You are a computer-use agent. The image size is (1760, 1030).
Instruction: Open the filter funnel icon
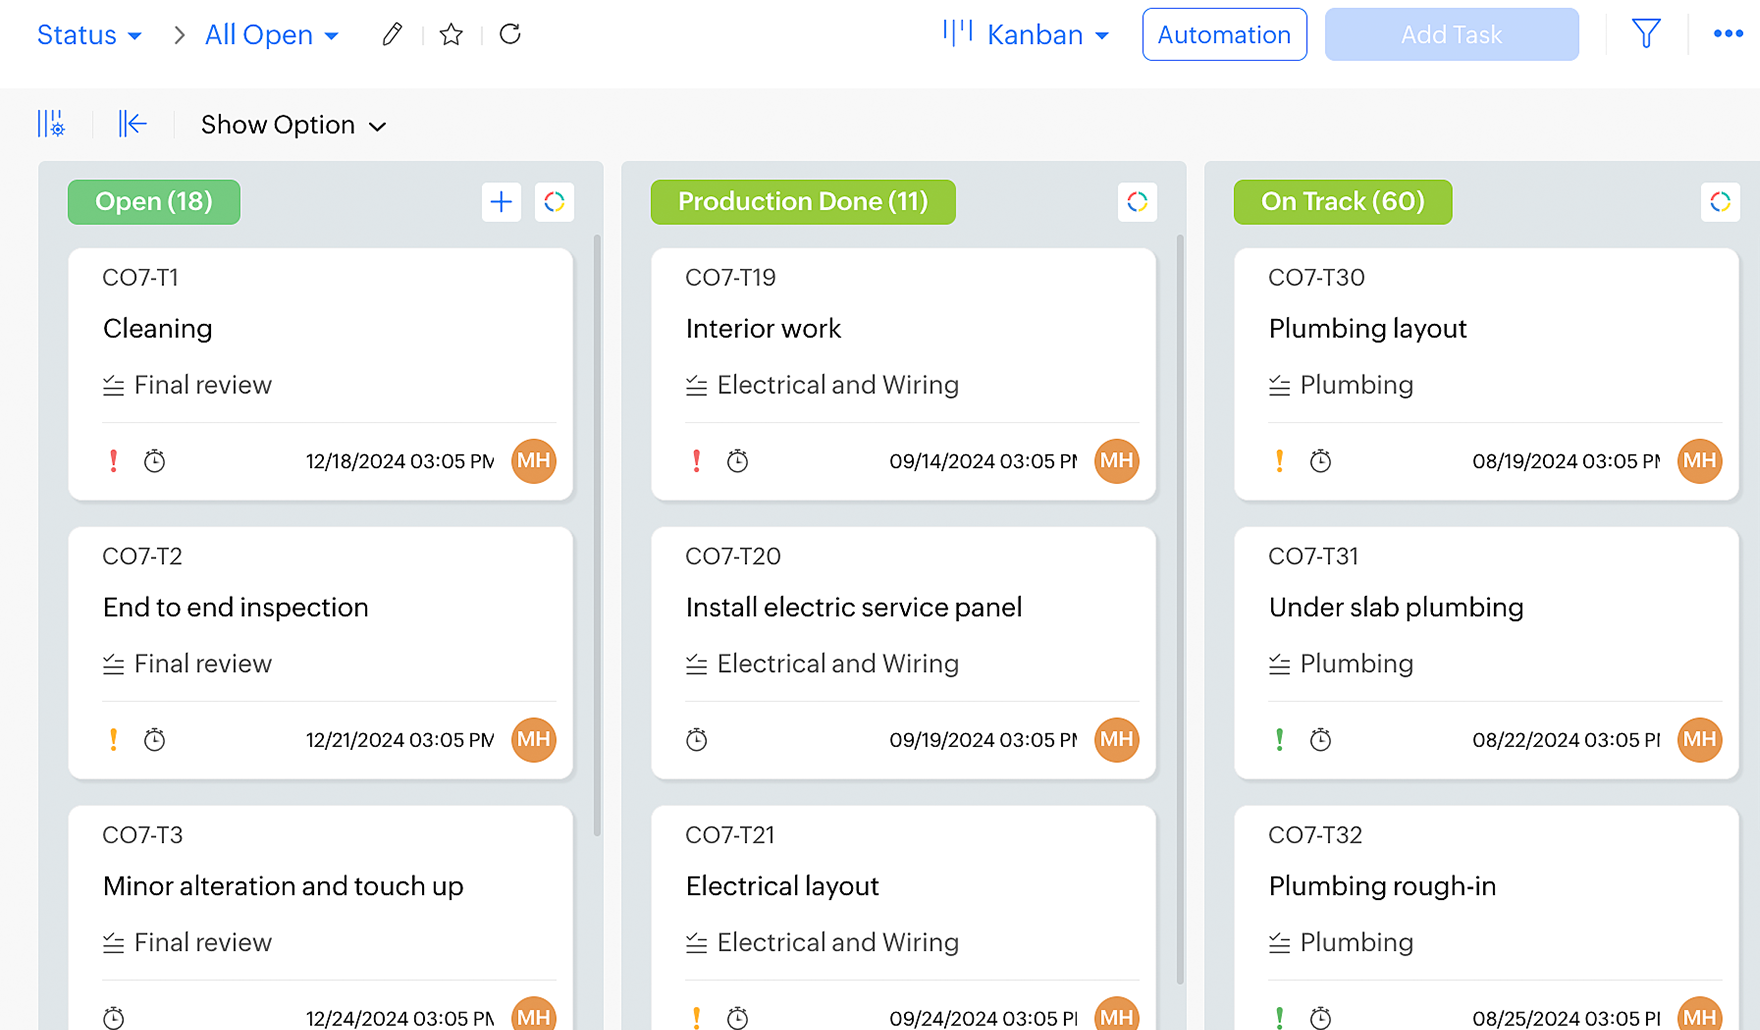(x=1645, y=34)
